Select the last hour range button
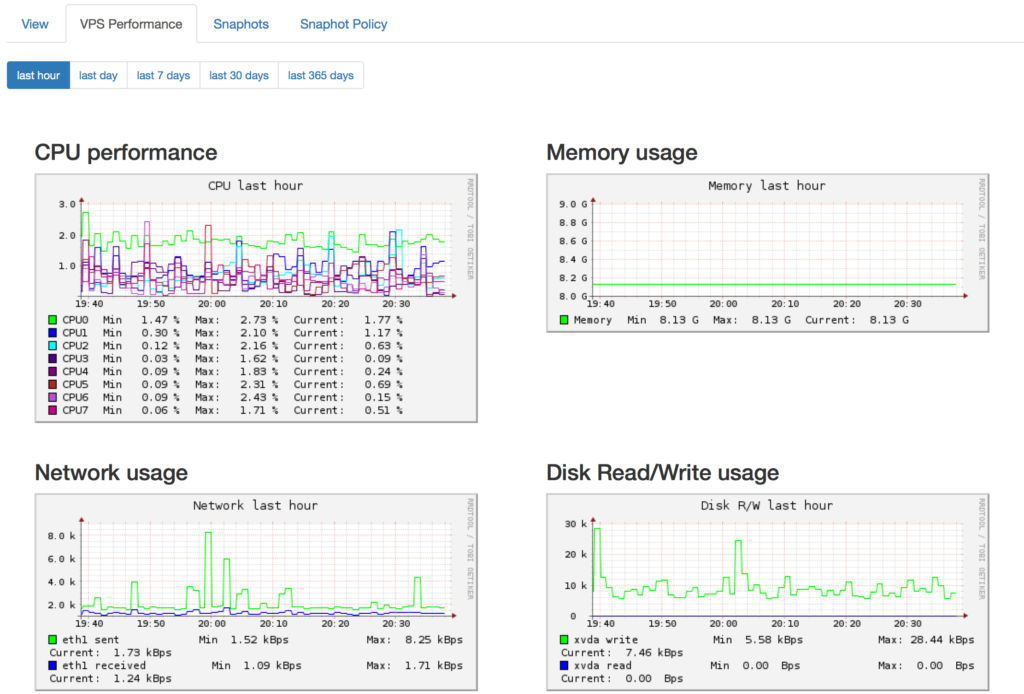Viewport: 1024px width, 694px height. coord(39,75)
